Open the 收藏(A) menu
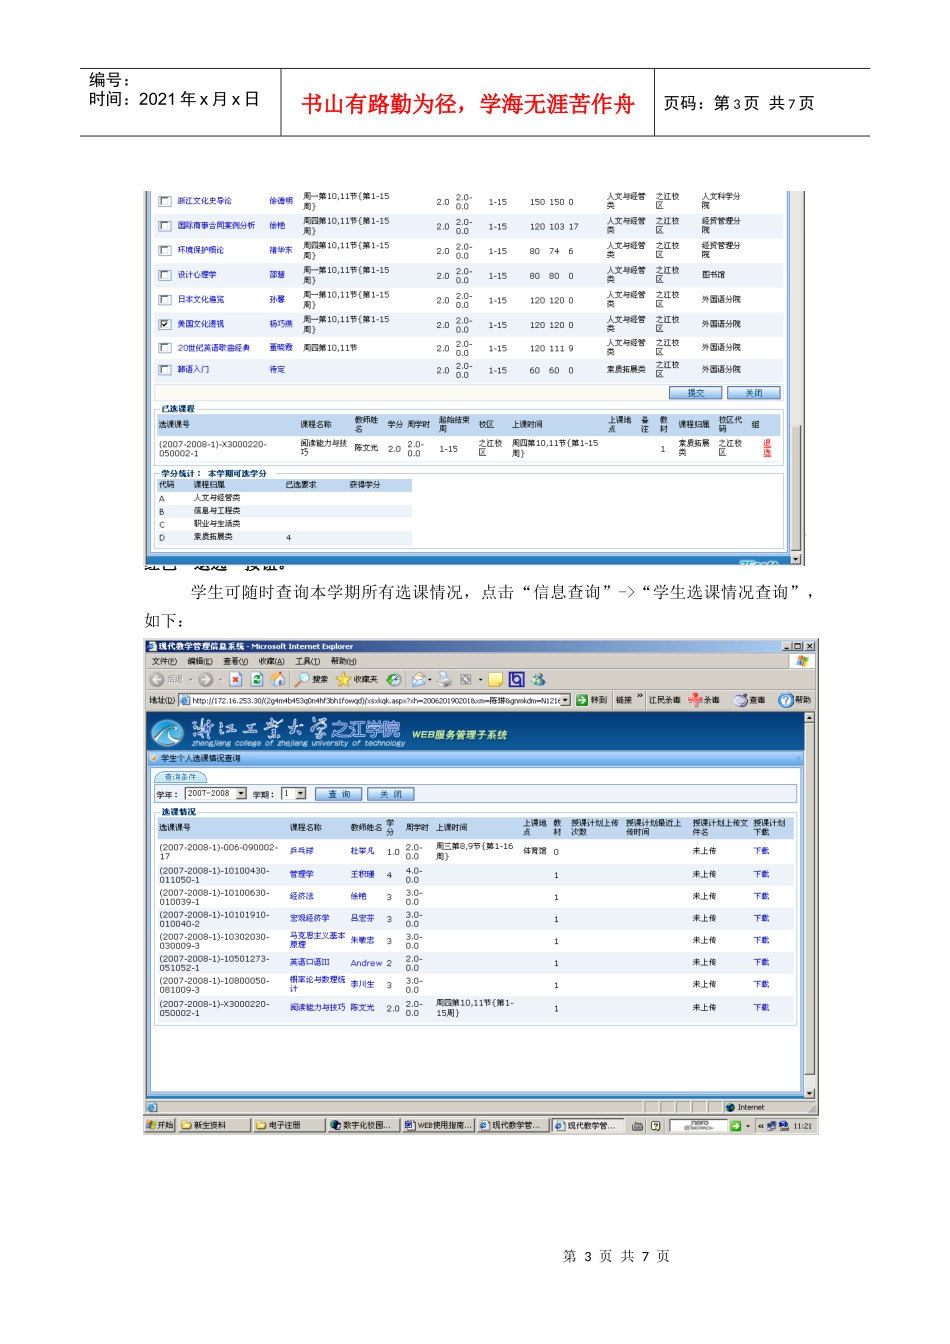This screenshot has height=1344, width=950. click(x=272, y=661)
